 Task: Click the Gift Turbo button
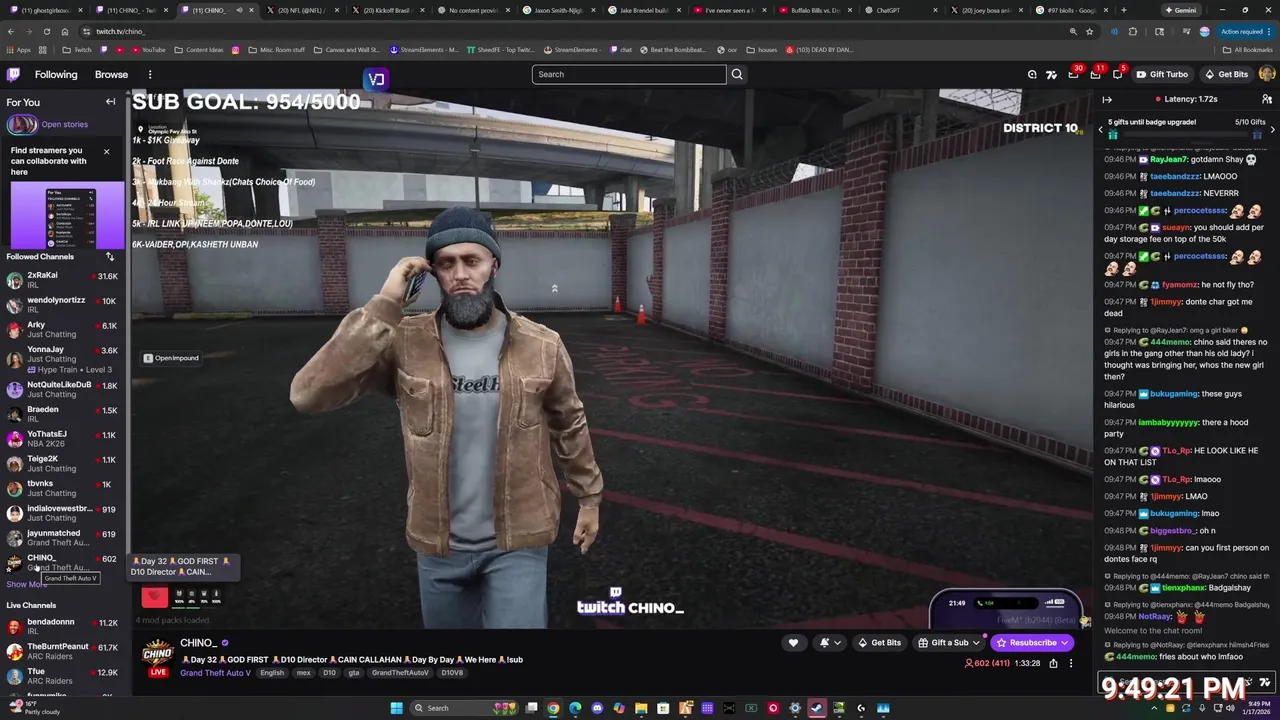click(1161, 74)
